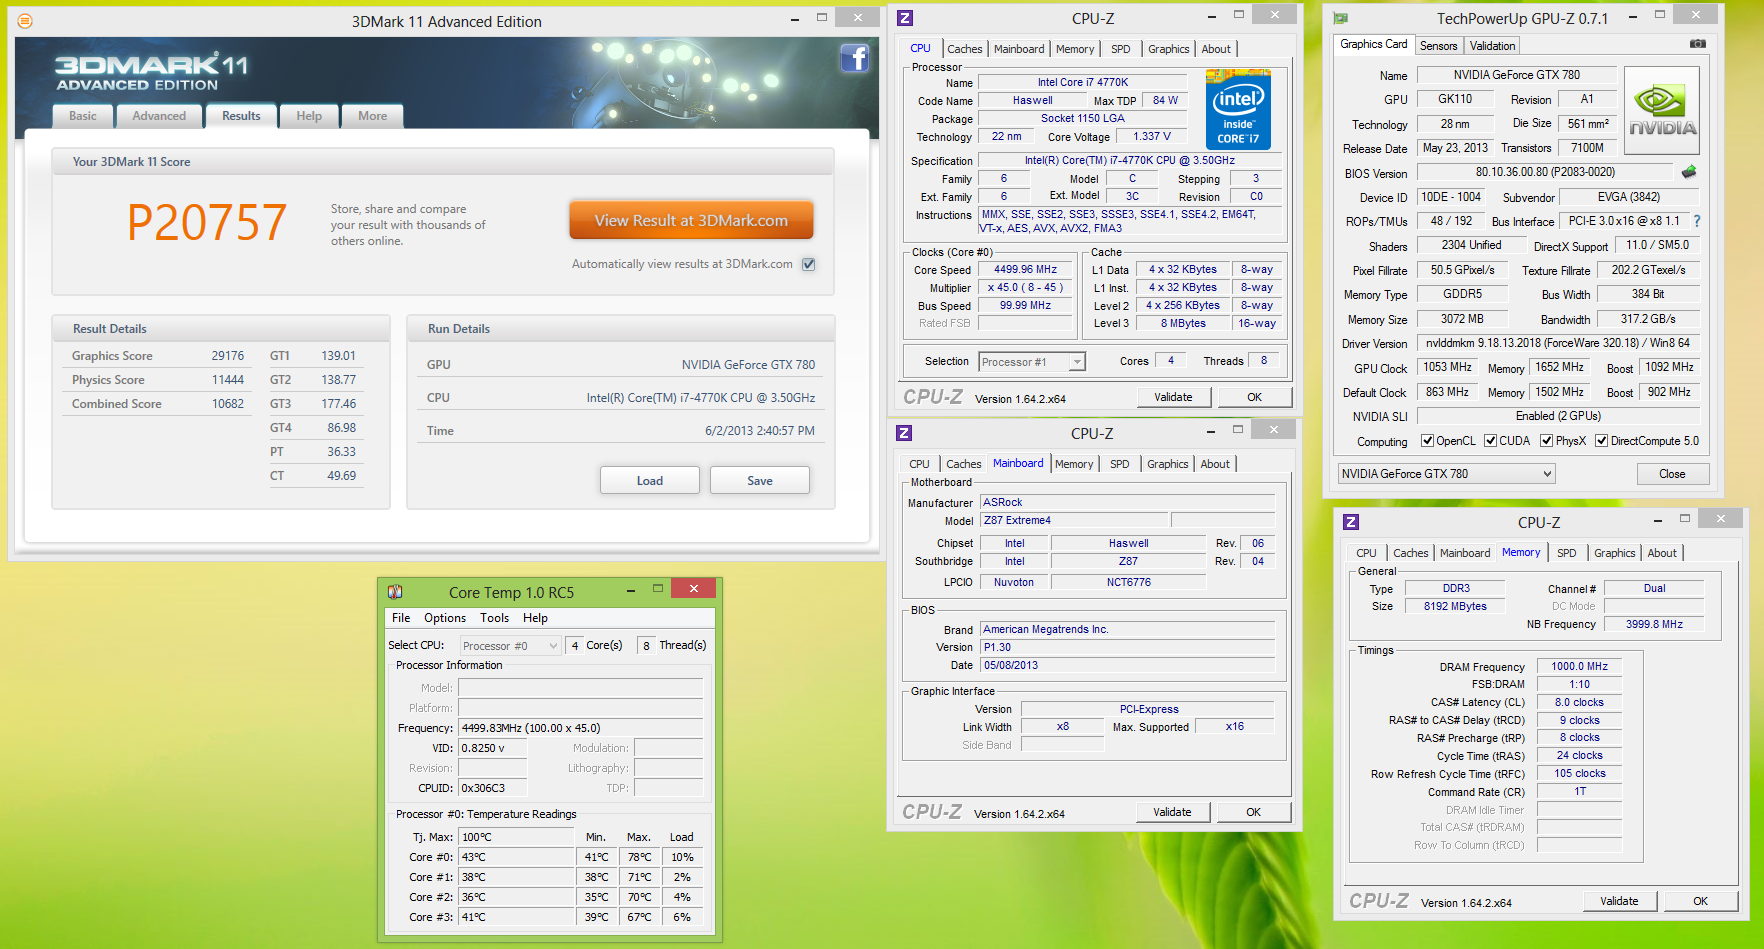The image size is (1764, 949).
Task: Click the Core #0 temperature 43°C
Action: pyautogui.click(x=516, y=857)
